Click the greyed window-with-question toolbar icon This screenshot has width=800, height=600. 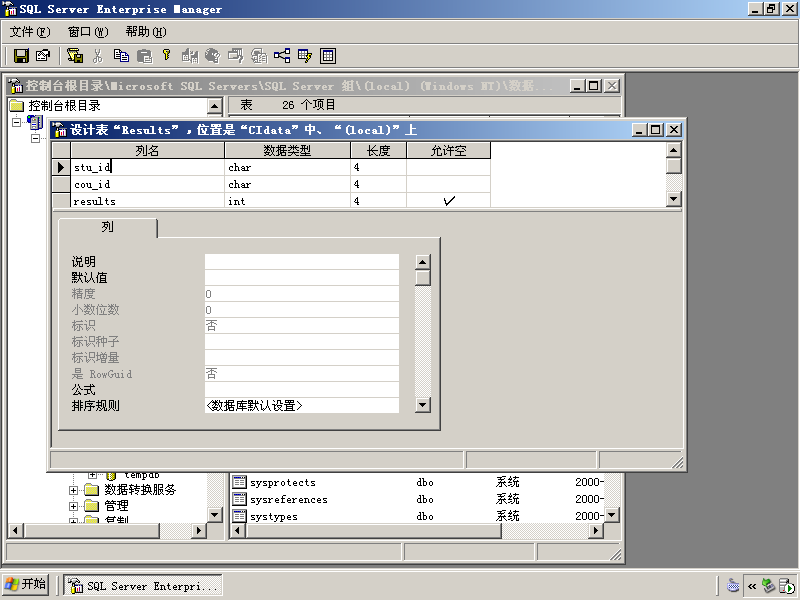coord(236,56)
